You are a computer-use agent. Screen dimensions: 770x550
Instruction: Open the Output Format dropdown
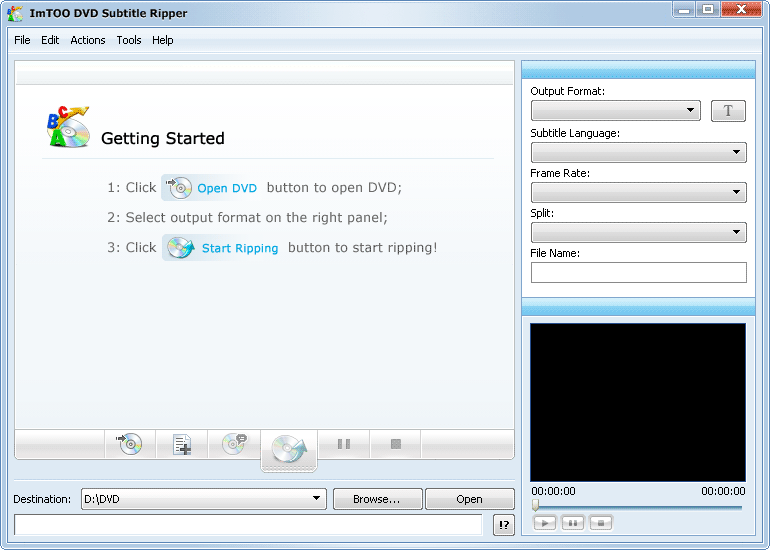(x=616, y=110)
